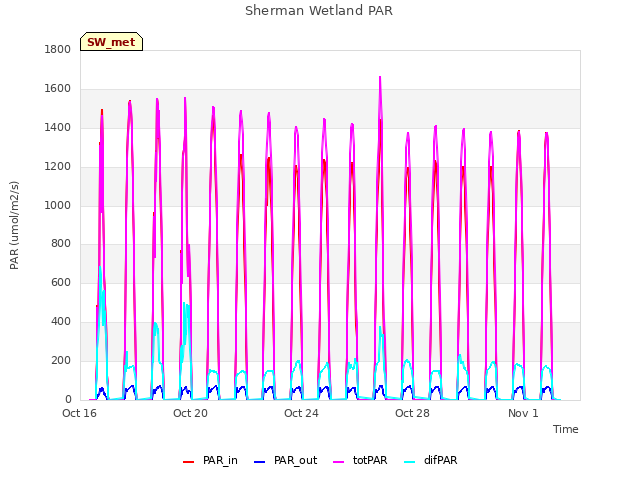Viewport: 640px width, 480px height.
Task: Click the Oct 24 x-axis tick label
Action: tap(302, 413)
